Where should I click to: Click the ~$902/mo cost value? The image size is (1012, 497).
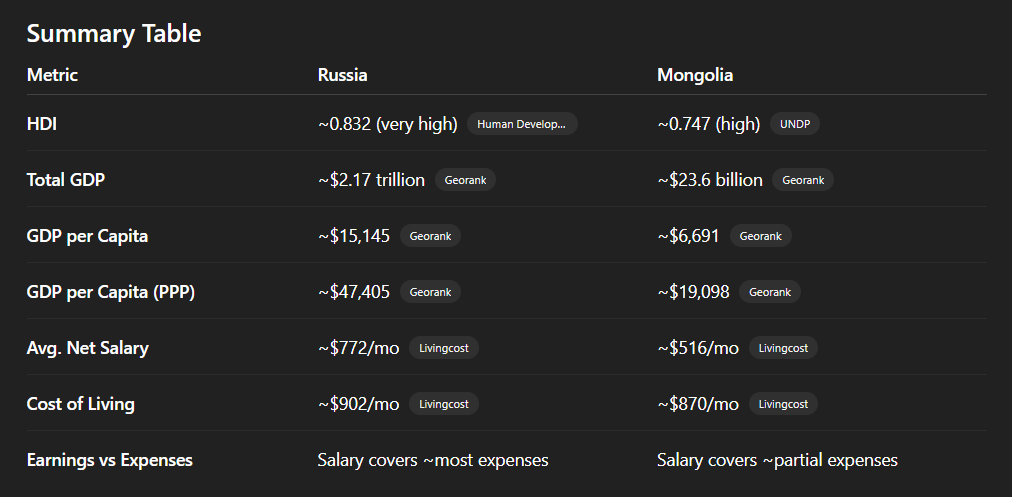(x=358, y=405)
